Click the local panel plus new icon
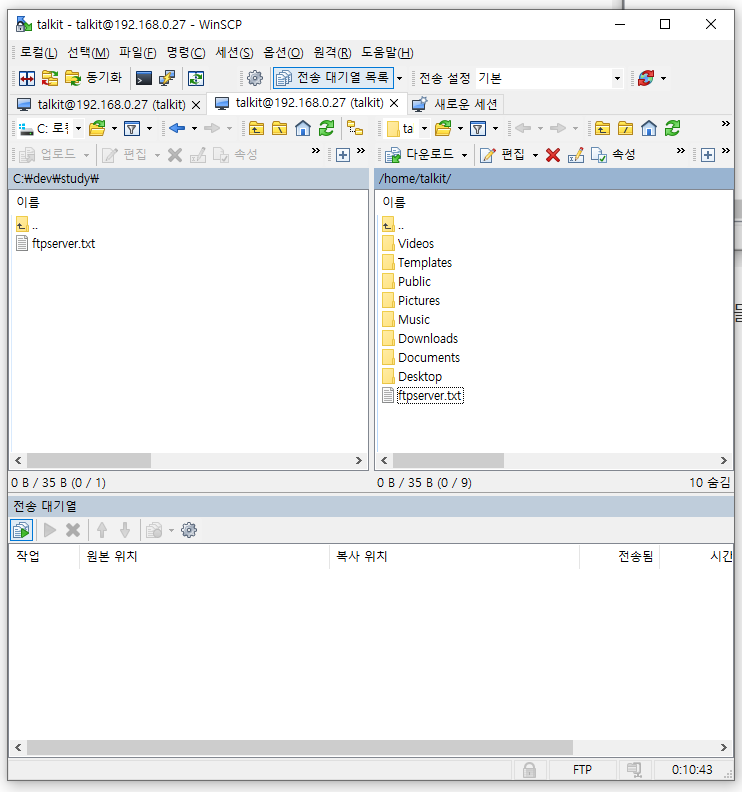The image size is (742, 792). pyautogui.click(x=342, y=155)
